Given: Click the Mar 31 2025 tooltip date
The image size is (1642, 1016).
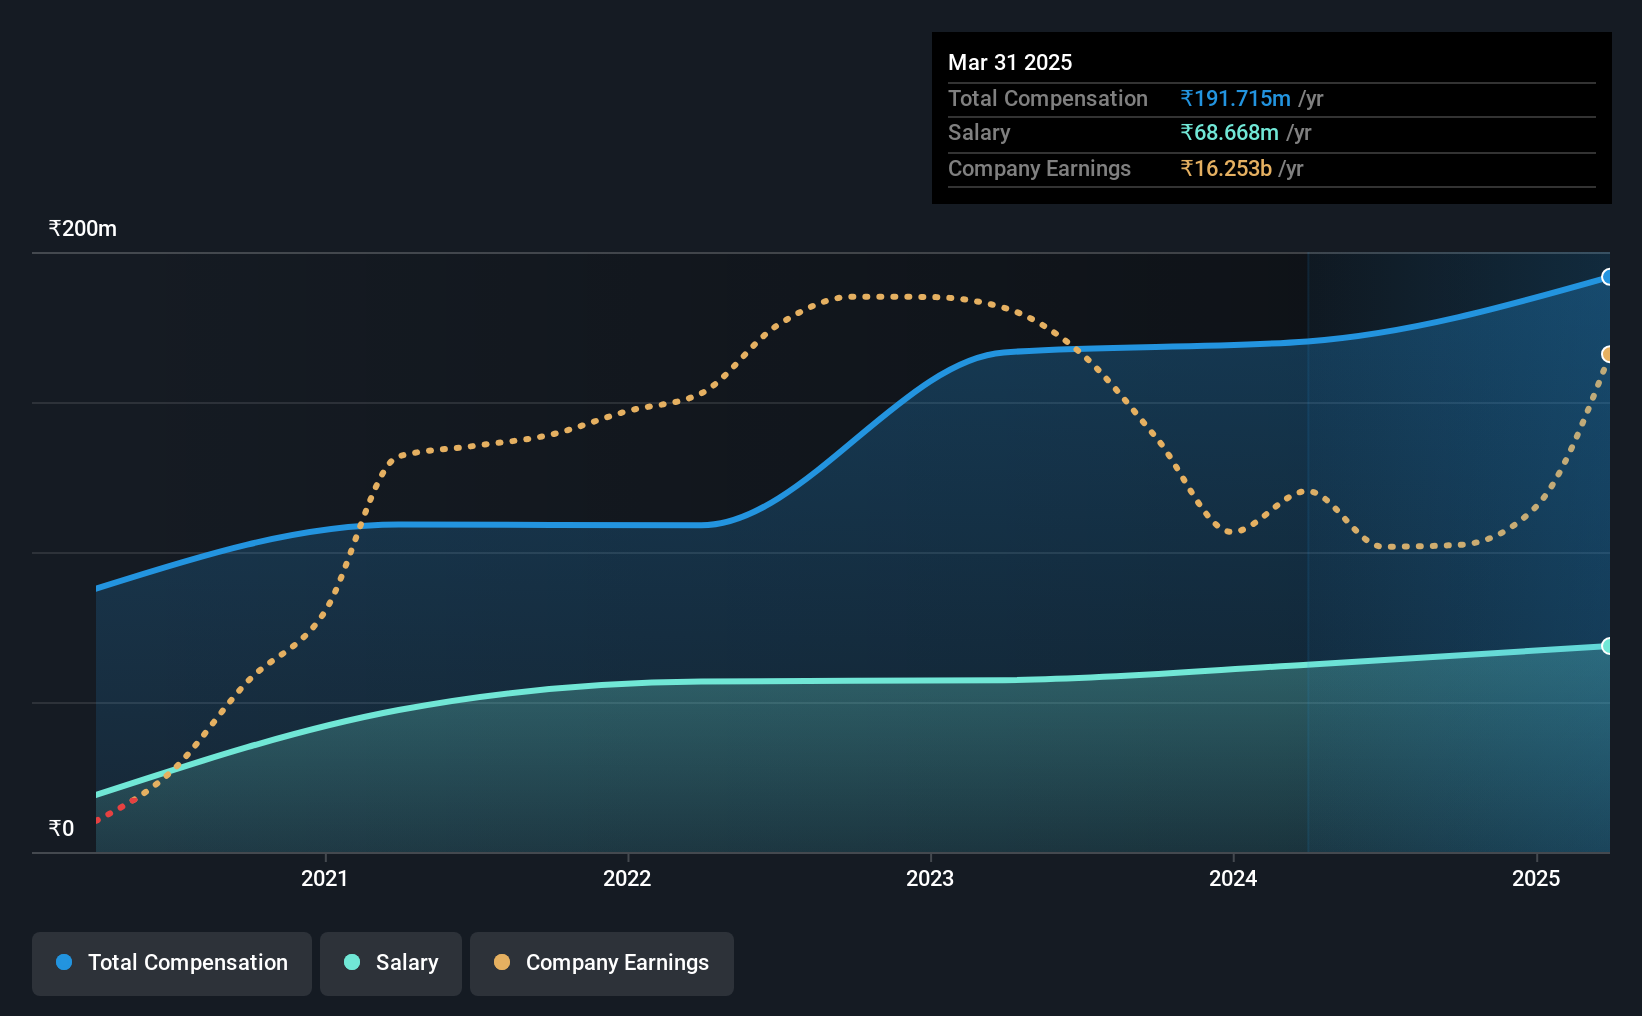Looking at the screenshot, I should [x=1010, y=62].
